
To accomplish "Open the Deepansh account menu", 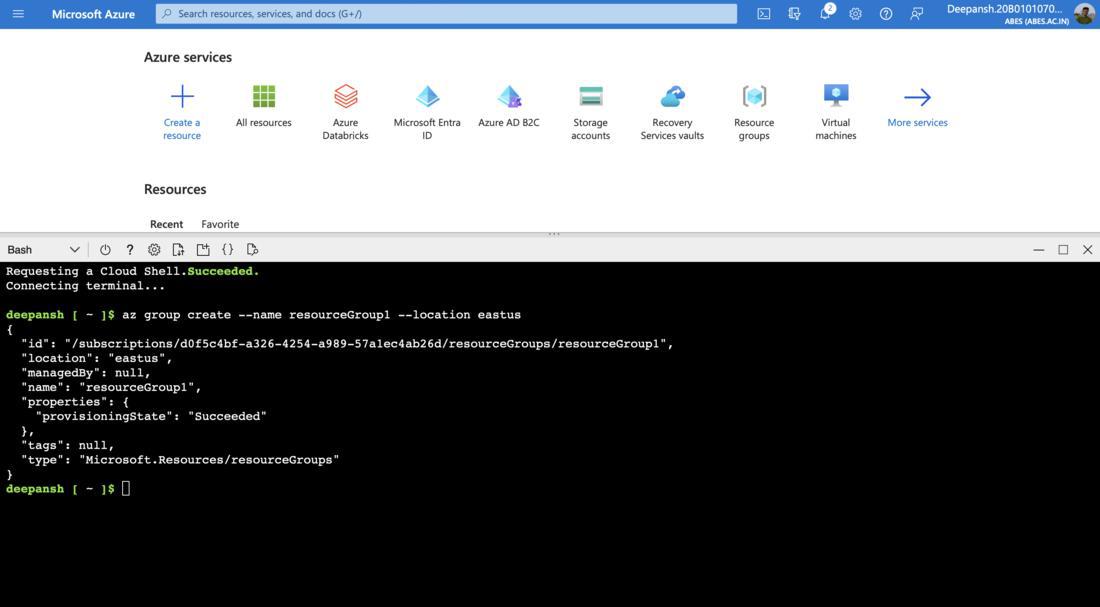I will tap(1008, 14).
